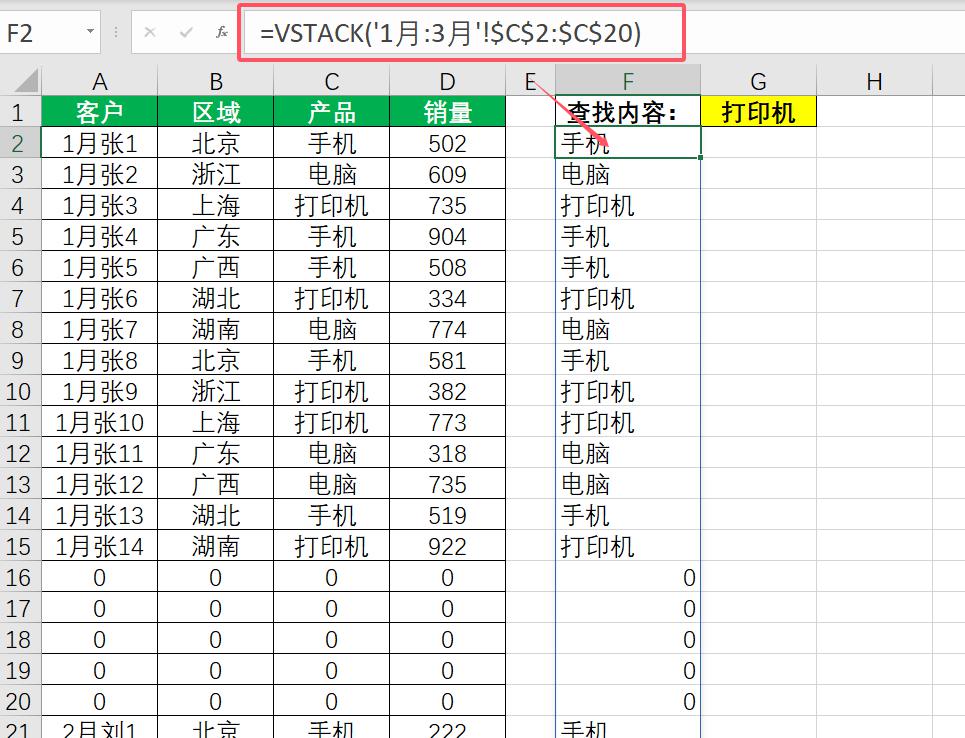Open the Name Box dropdown arrow
Screen dimensions: 965x738
click(x=90, y=31)
